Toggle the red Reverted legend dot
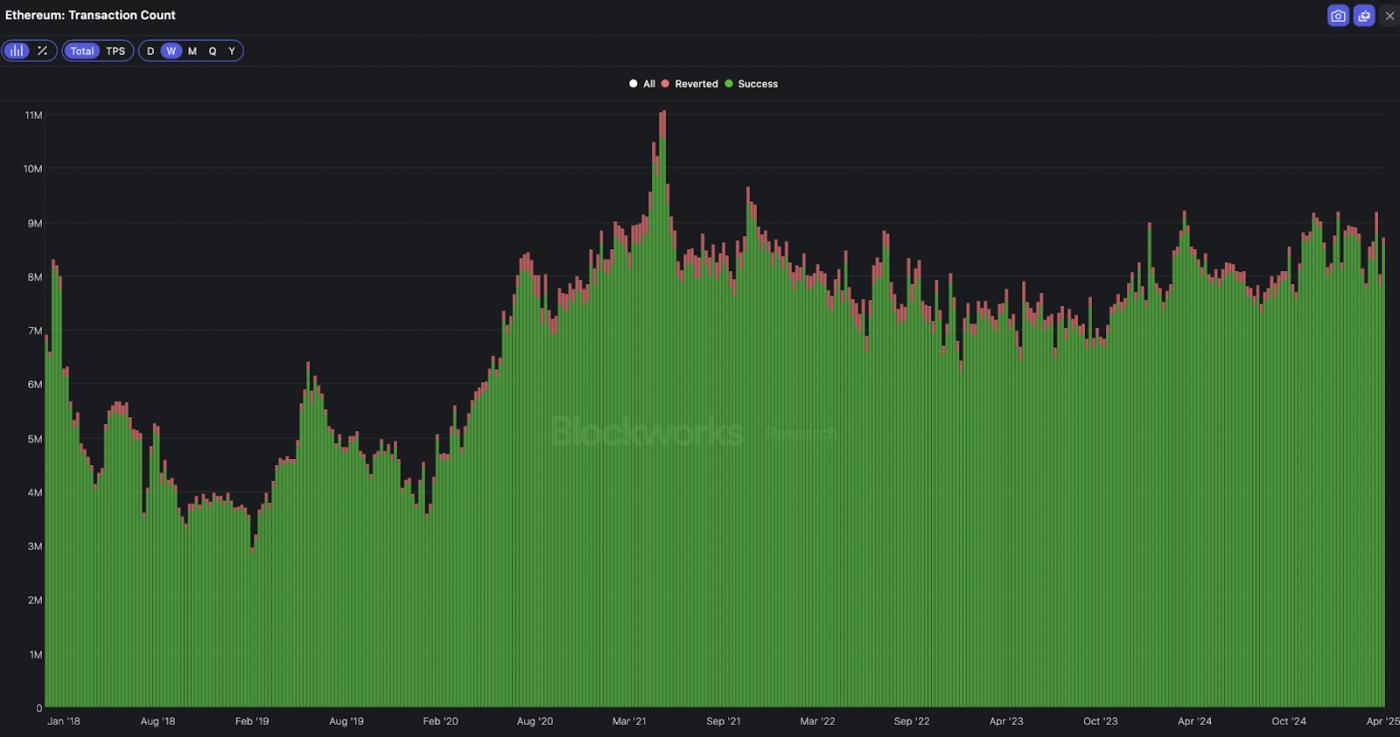The width and height of the screenshot is (1400, 737). (665, 84)
